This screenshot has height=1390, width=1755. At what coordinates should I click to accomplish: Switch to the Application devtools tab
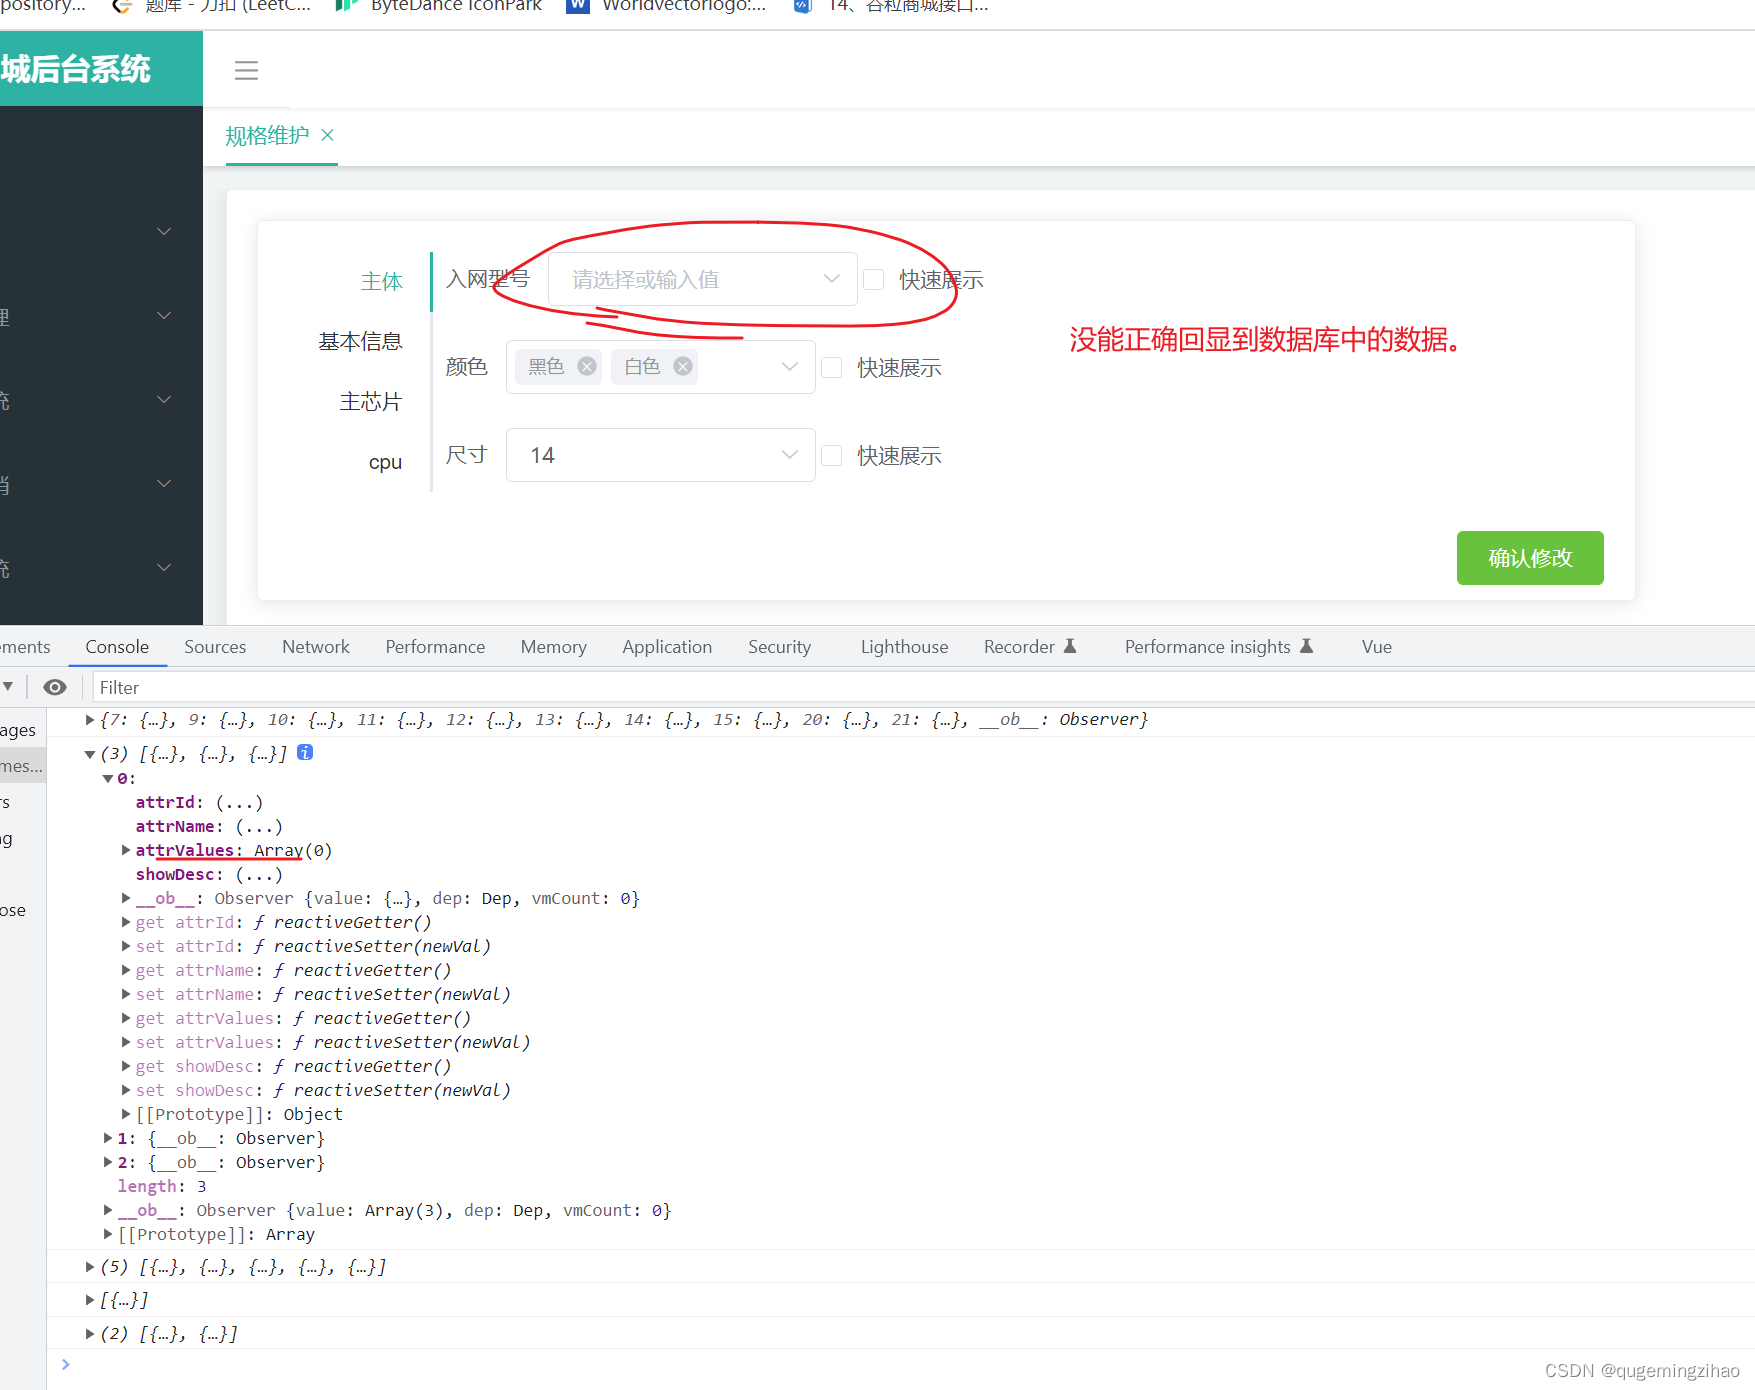(x=667, y=647)
